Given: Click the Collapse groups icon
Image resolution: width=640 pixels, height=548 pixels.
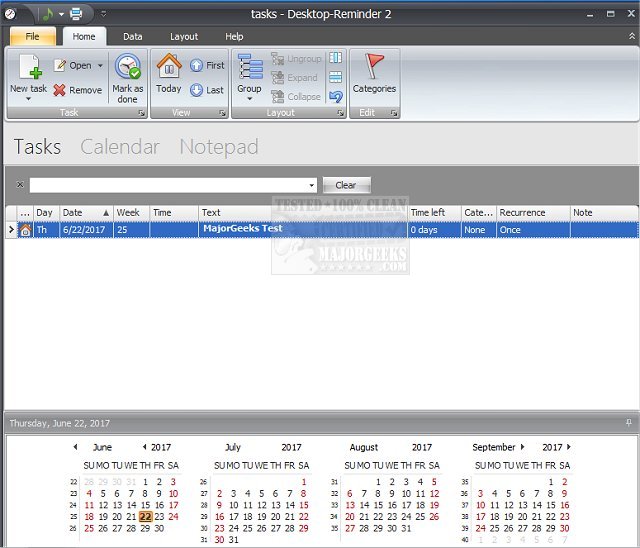Looking at the screenshot, I should tap(278, 96).
